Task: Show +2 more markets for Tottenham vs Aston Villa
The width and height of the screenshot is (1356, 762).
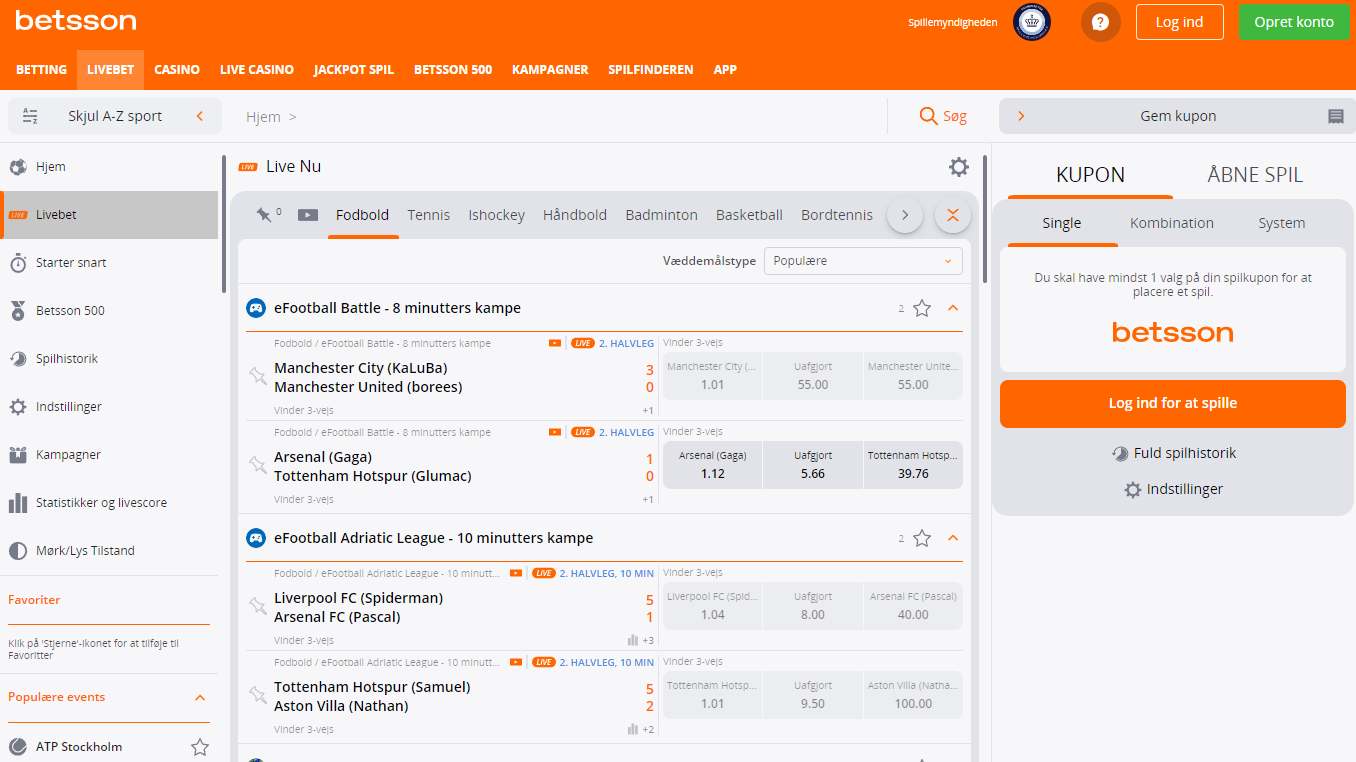Action: click(x=648, y=729)
